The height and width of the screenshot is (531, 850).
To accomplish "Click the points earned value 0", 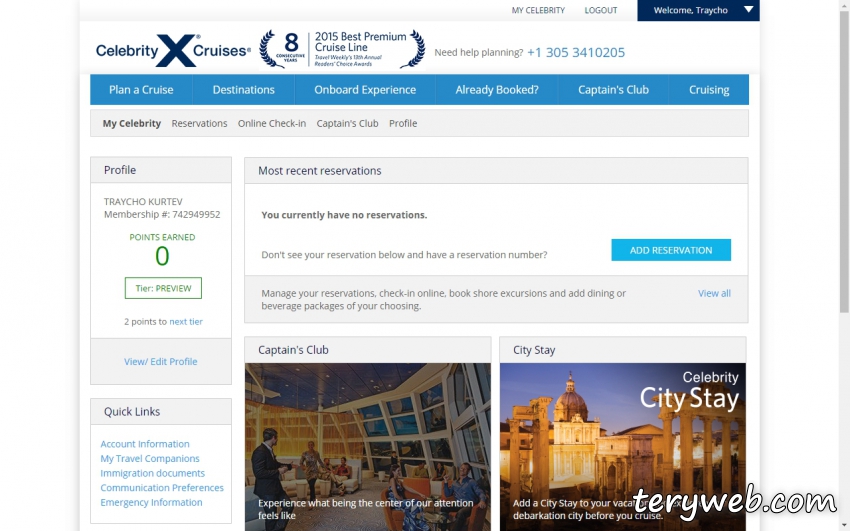I will click(x=162, y=256).
